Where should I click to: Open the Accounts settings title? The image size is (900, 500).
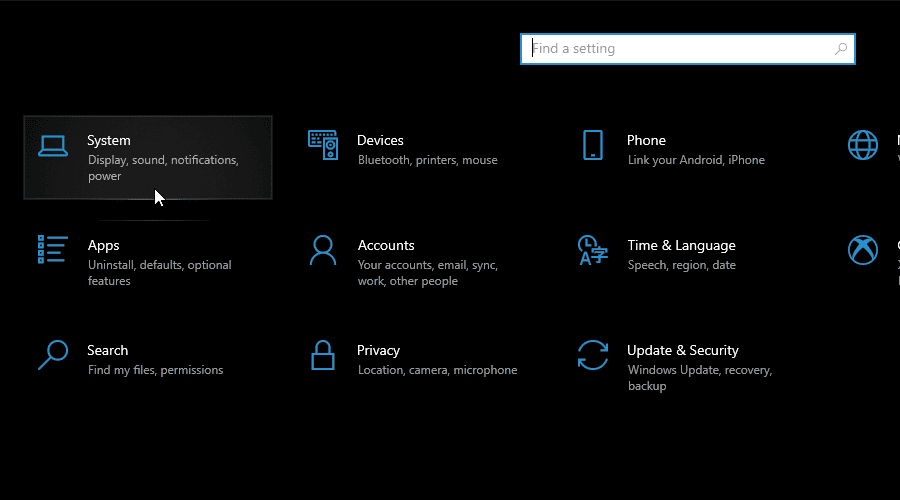pos(386,246)
